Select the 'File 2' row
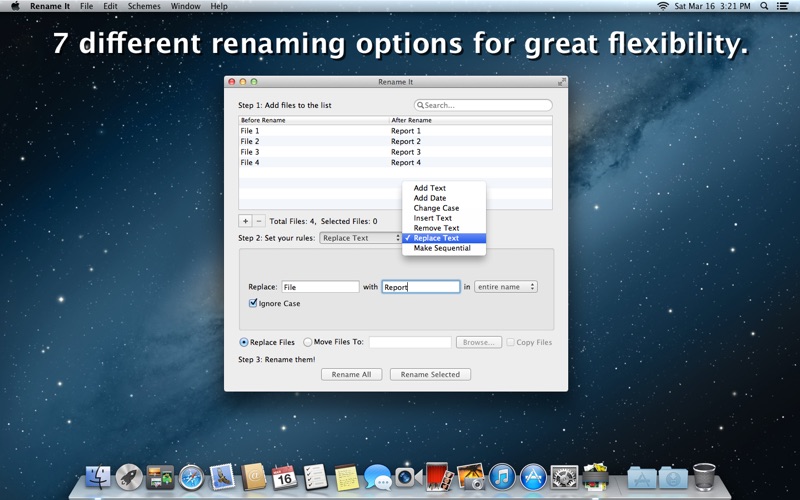 [395, 141]
